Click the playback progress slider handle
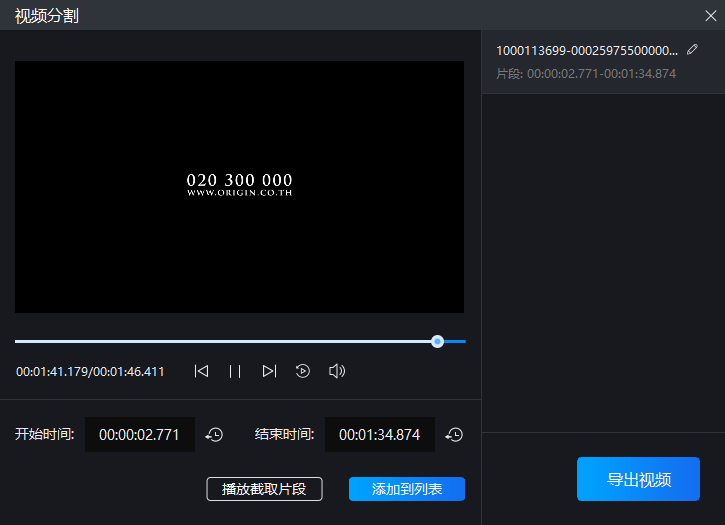This screenshot has height=525, width=725. [437, 341]
